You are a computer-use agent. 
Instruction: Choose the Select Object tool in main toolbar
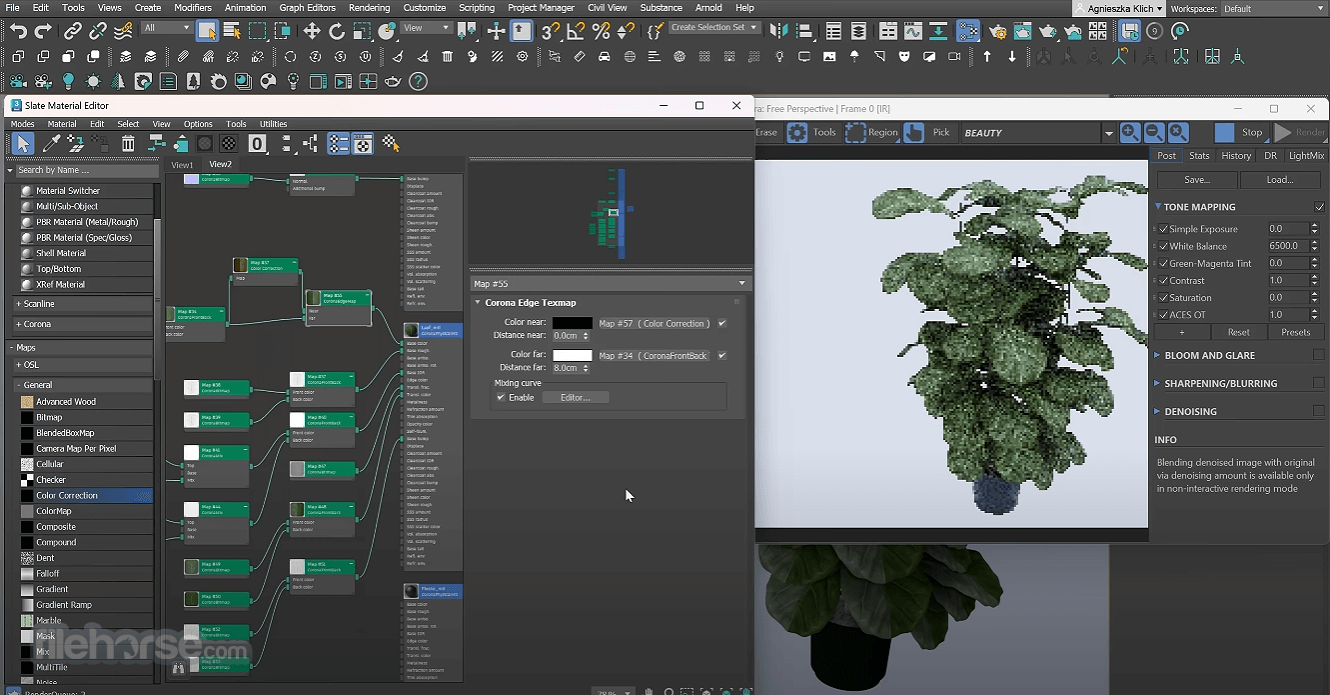point(207,31)
